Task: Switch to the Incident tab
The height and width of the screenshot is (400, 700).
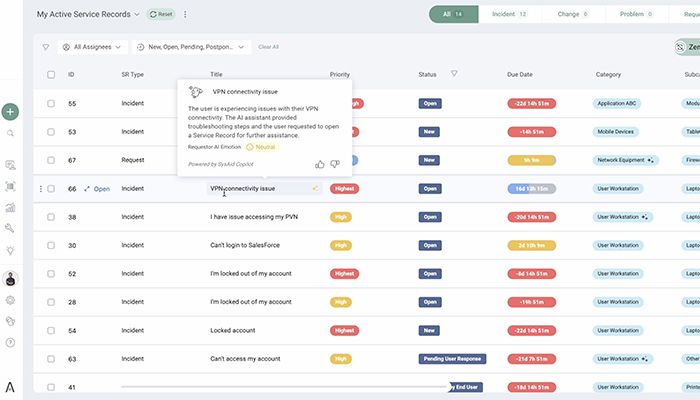Action: pyautogui.click(x=510, y=14)
